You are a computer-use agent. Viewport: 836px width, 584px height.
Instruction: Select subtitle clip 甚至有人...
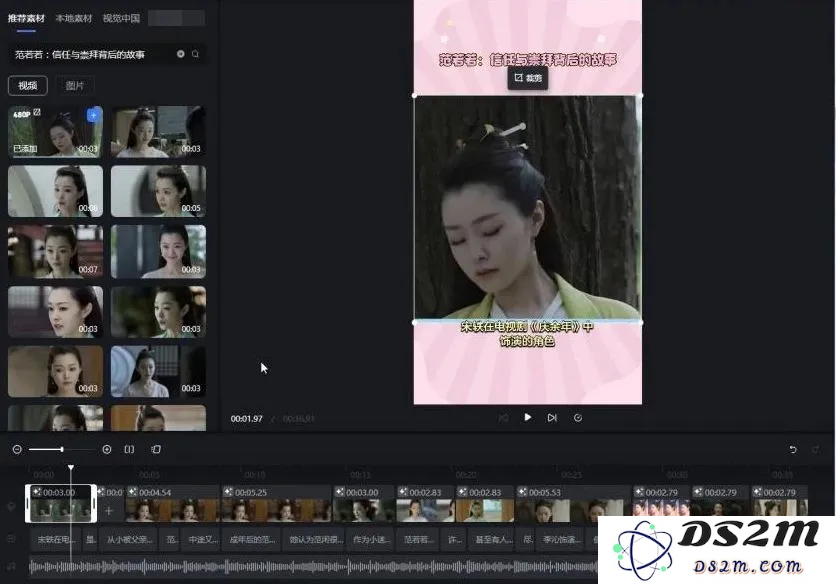click(x=493, y=539)
